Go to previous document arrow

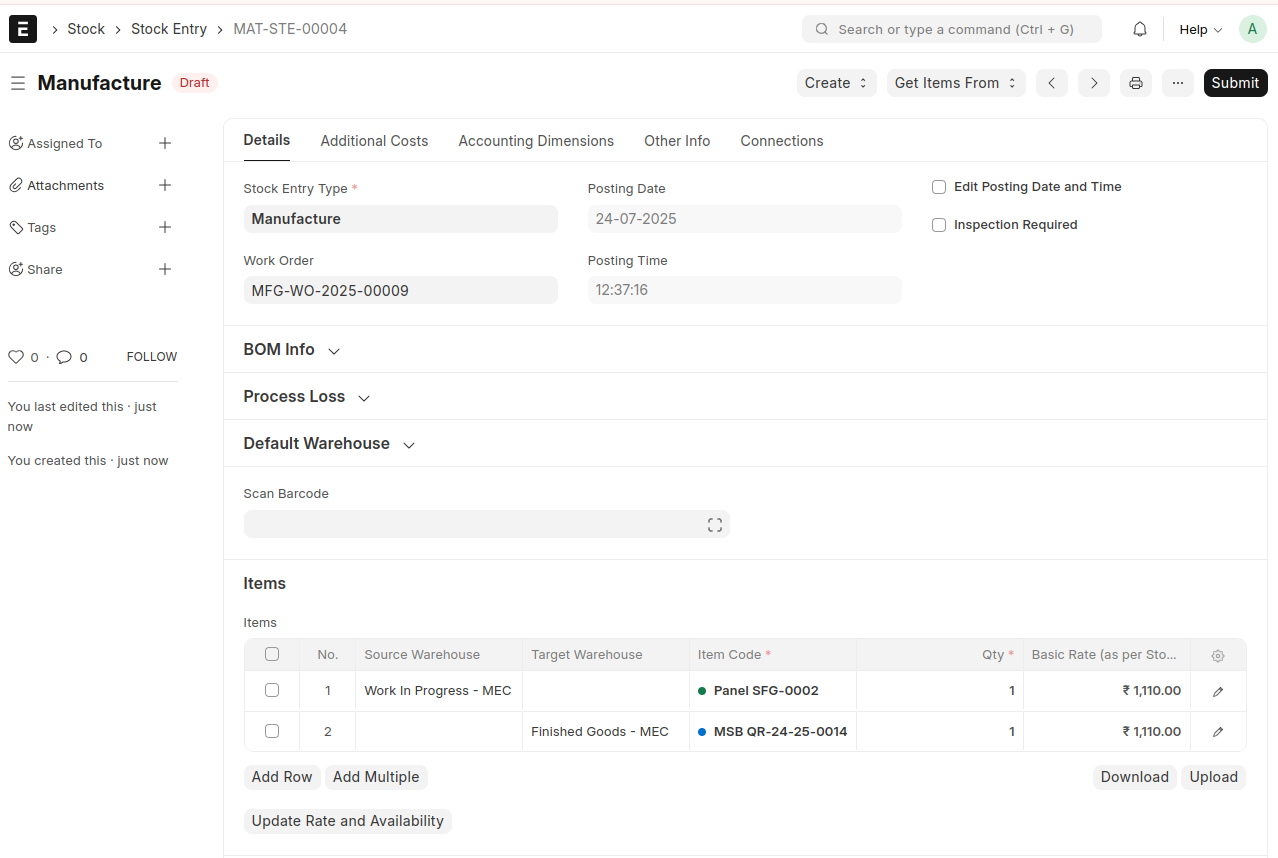(x=1051, y=83)
